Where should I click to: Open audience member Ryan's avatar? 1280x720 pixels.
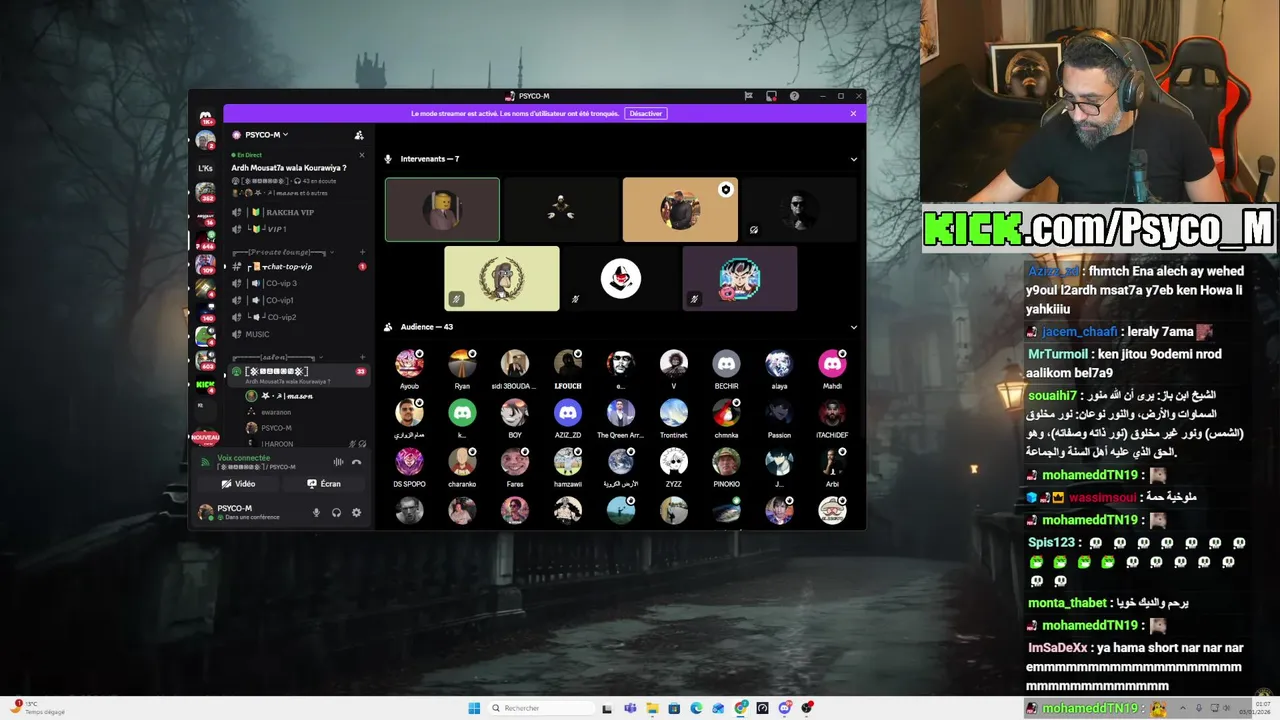(462, 363)
